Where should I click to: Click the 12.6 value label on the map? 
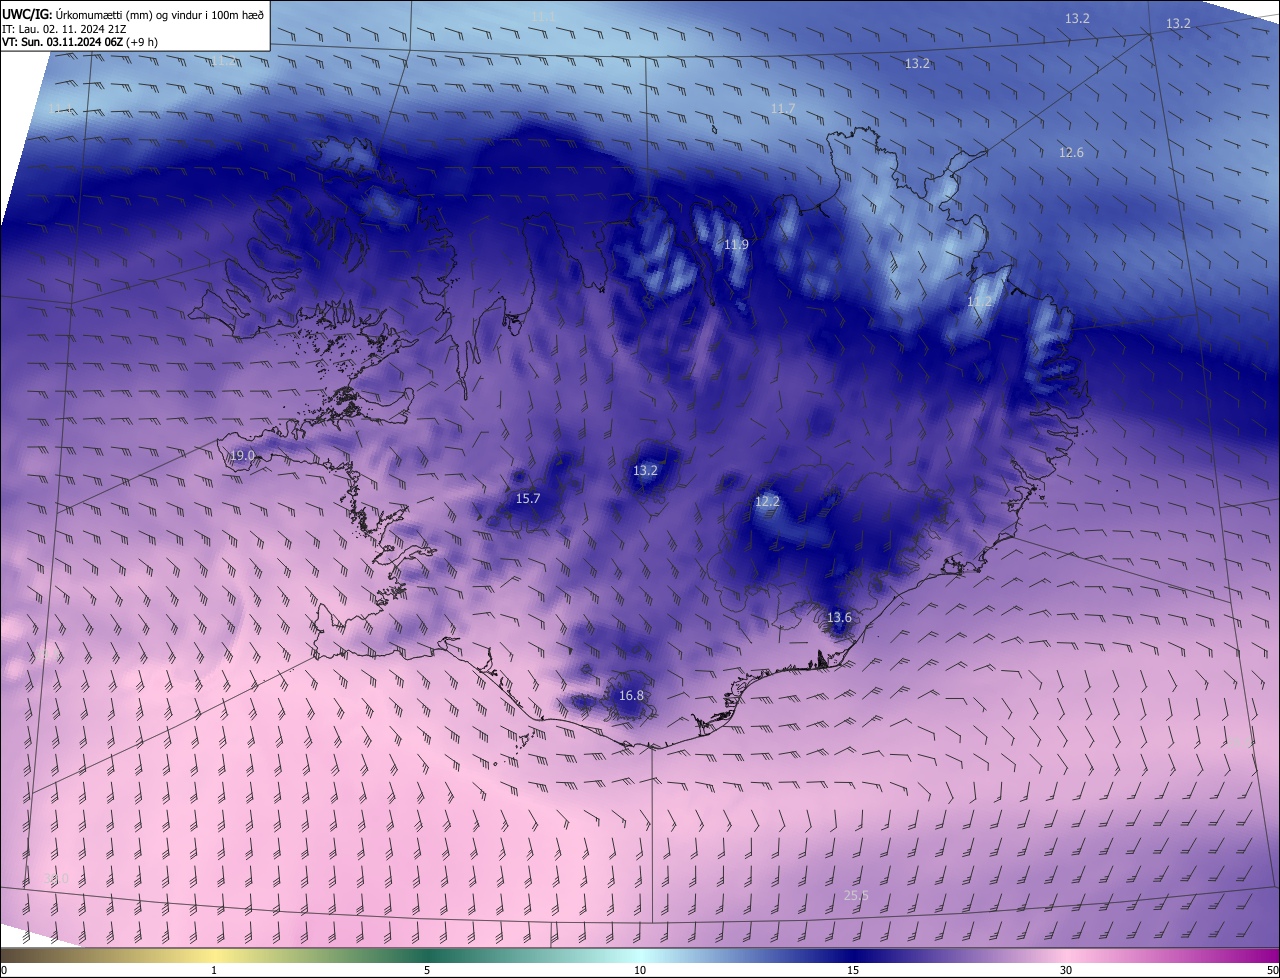[x=1071, y=153]
